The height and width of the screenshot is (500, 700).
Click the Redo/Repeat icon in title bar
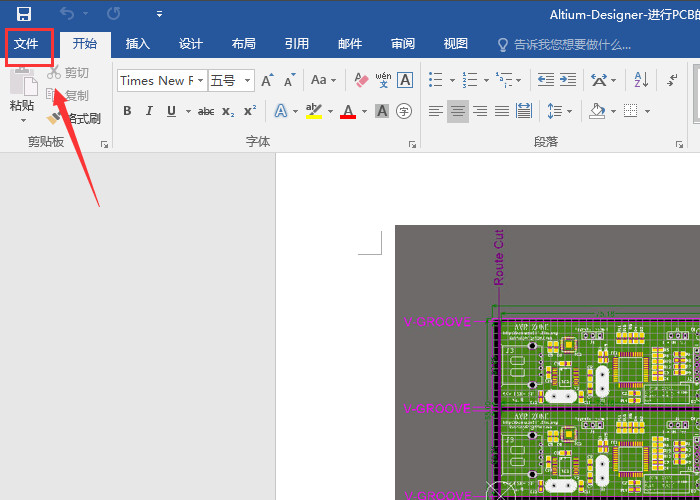coord(113,14)
